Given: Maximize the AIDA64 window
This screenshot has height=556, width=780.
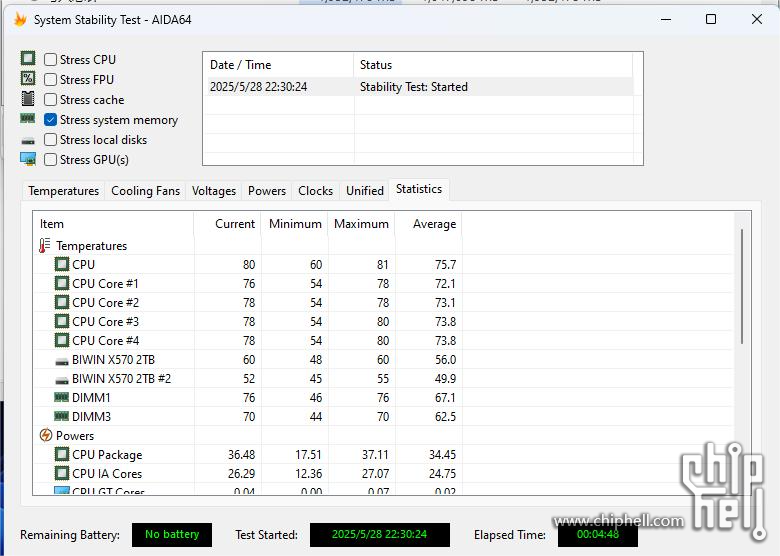Looking at the screenshot, I should (x=711, y=19).
